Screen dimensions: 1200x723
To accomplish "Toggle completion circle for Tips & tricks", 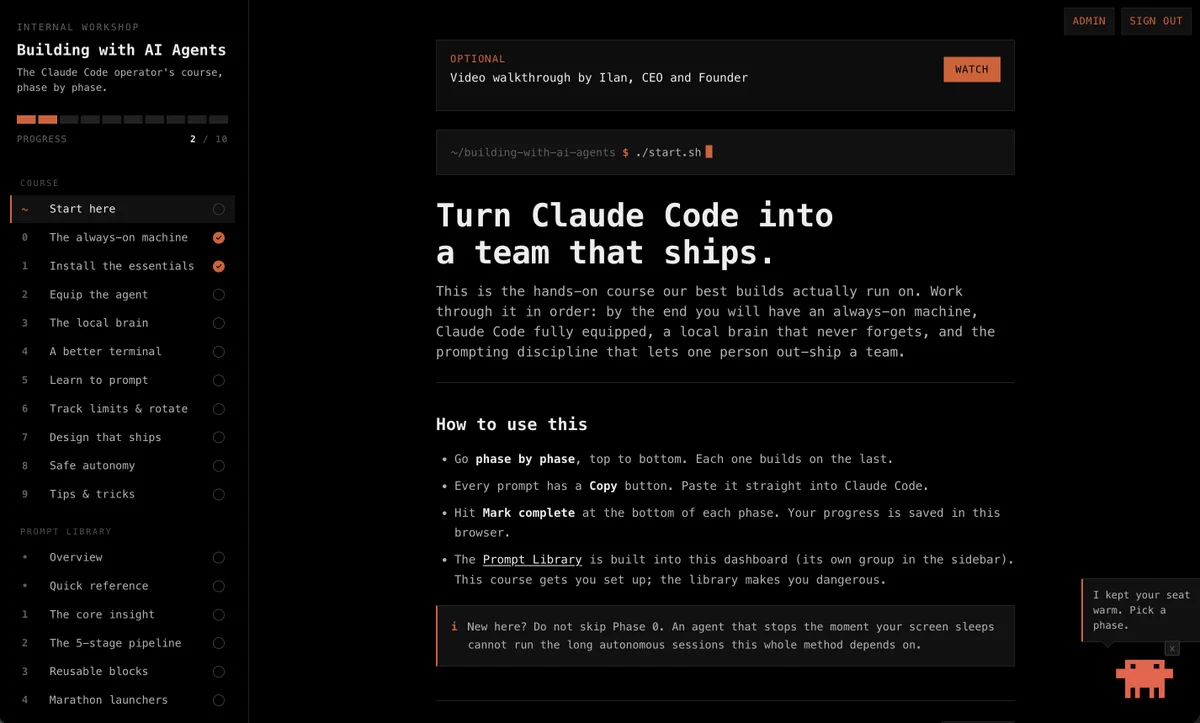I will coord(219,494).
